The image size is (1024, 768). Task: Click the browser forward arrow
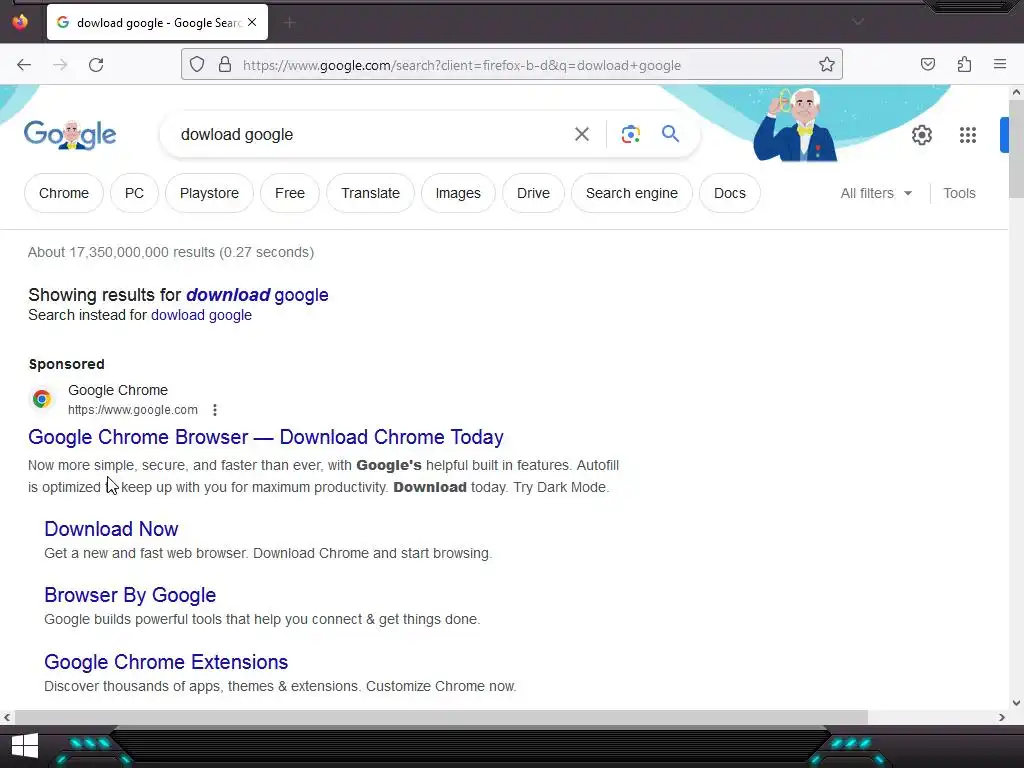click(x=60, y=65)
